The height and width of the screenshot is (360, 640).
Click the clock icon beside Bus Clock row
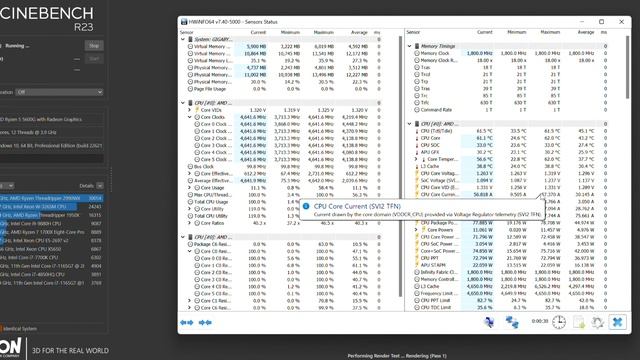tap(190, 167)
